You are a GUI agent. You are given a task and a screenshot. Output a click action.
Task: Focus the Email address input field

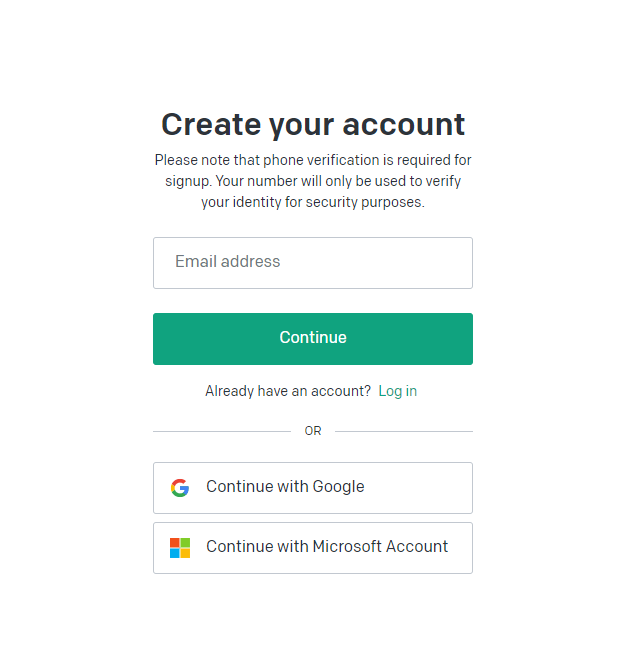point(313,263)
